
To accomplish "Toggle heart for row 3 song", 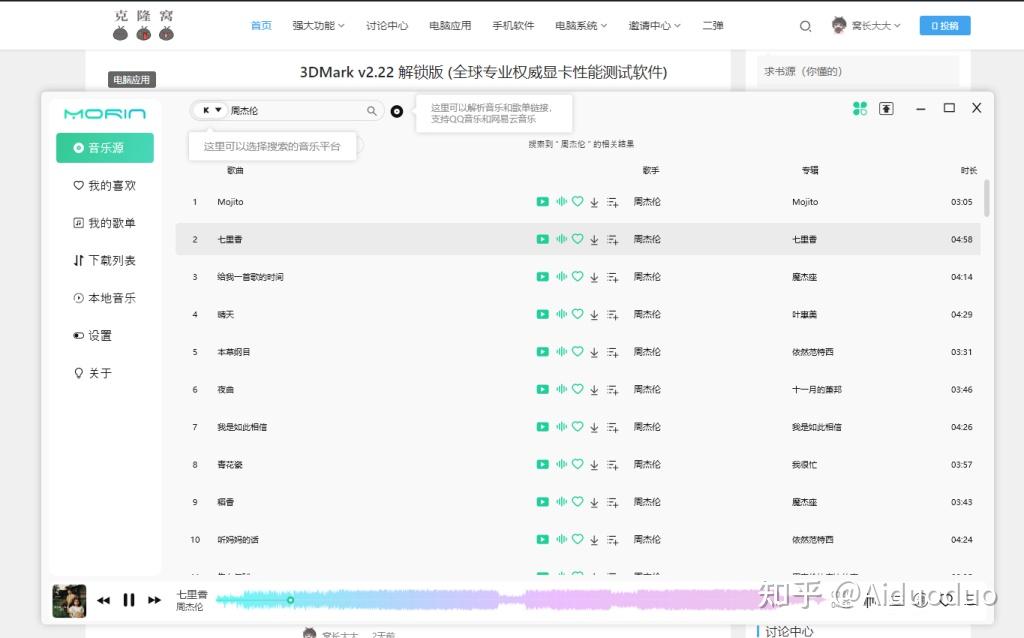I will [577, 276].
